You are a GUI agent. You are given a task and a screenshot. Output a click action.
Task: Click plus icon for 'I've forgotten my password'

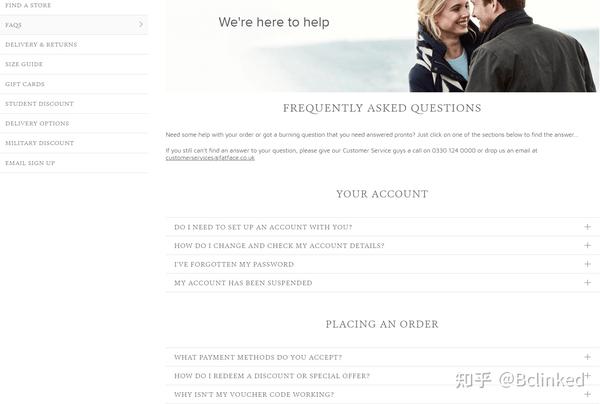coord(587,264)
